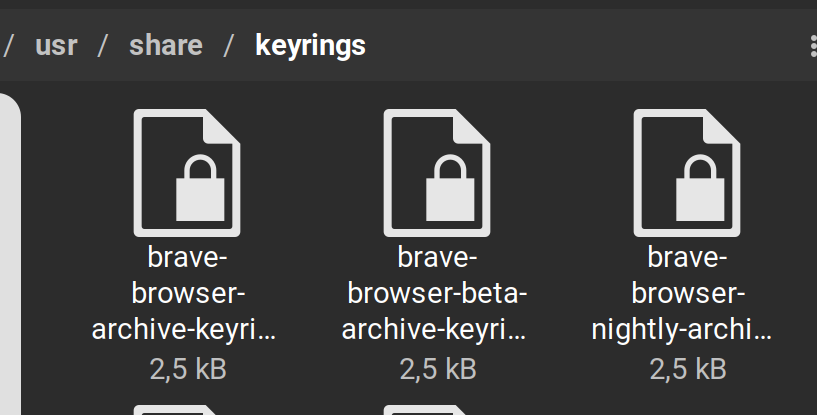This screenshot has height=415, width=817.
Task: Click the 2,5 kB size under brave-browser-beta
Action: (438, 370)
